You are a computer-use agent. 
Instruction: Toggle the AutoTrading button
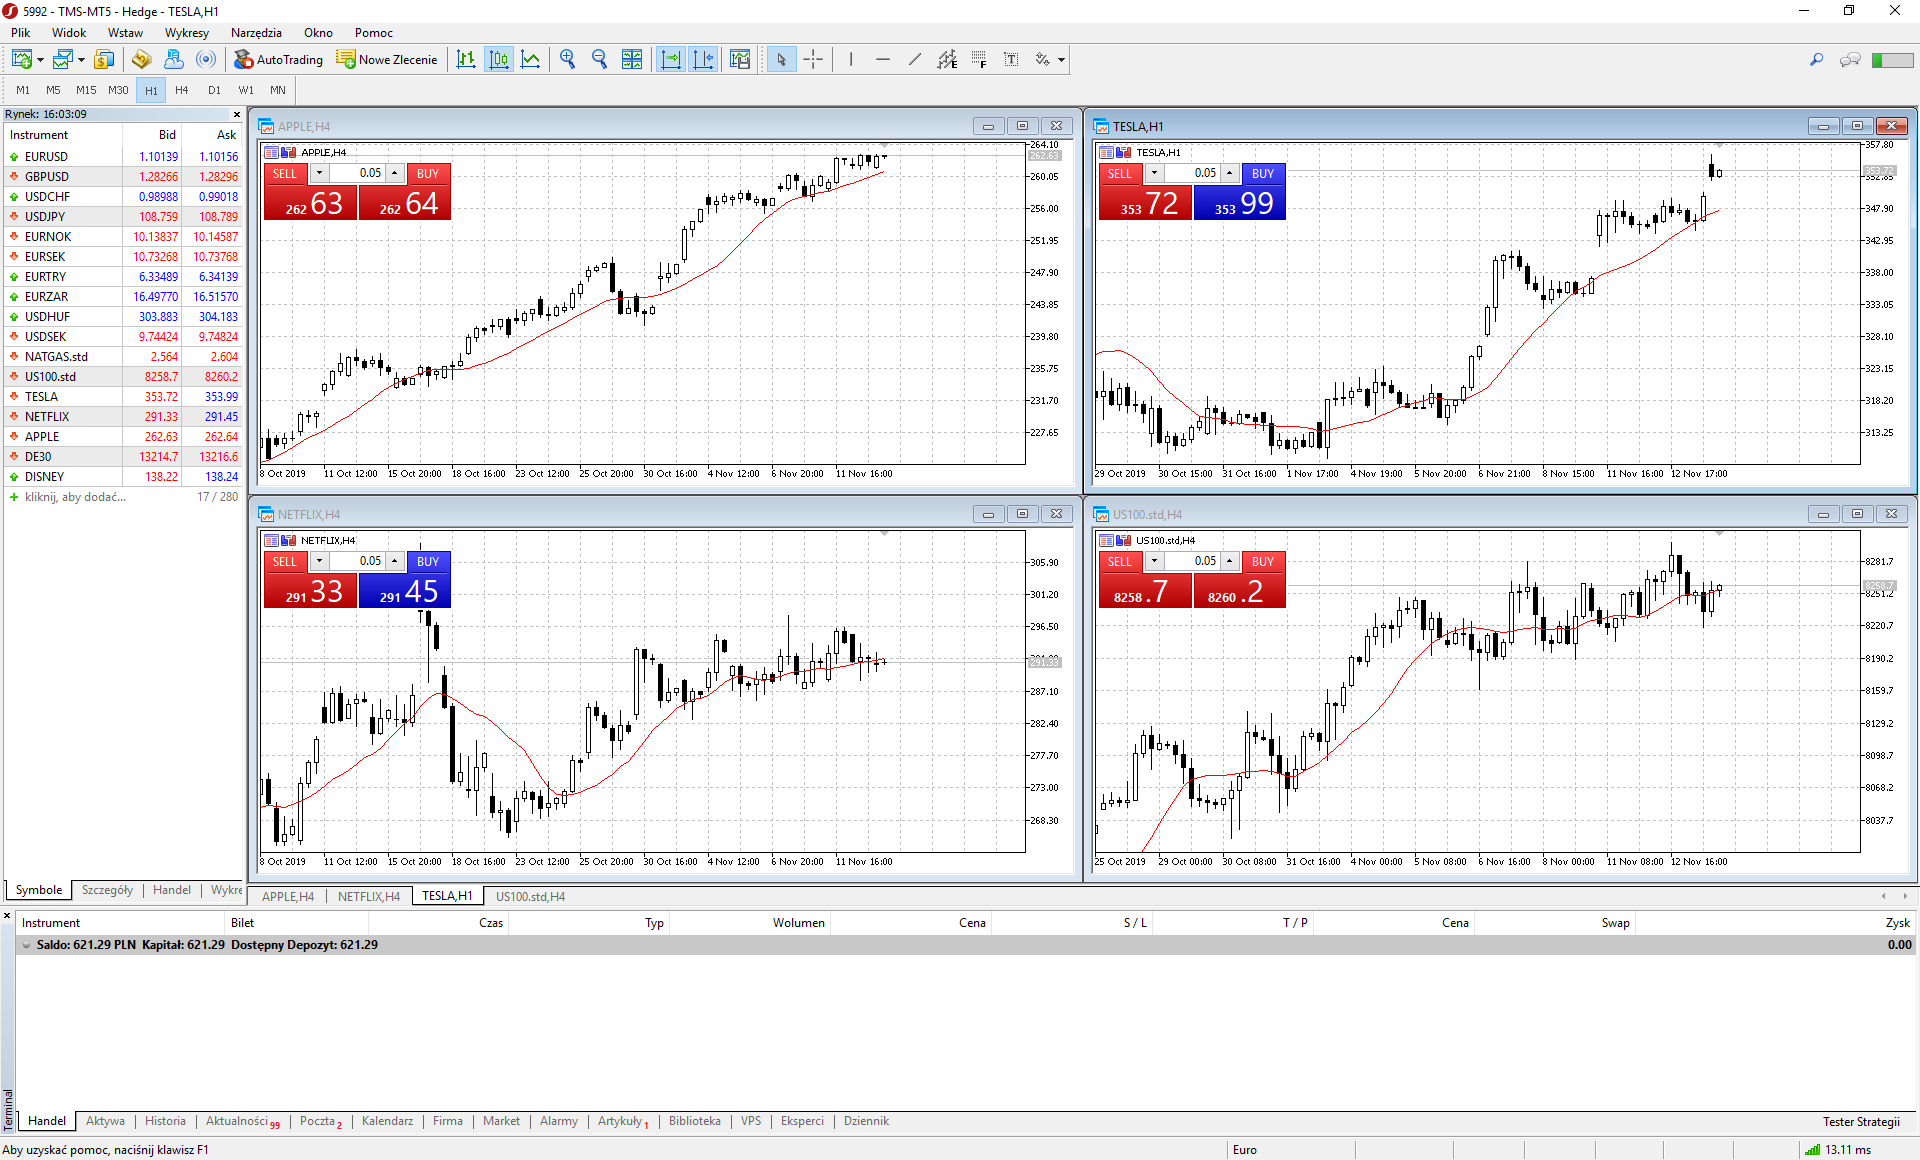point(279,60)
